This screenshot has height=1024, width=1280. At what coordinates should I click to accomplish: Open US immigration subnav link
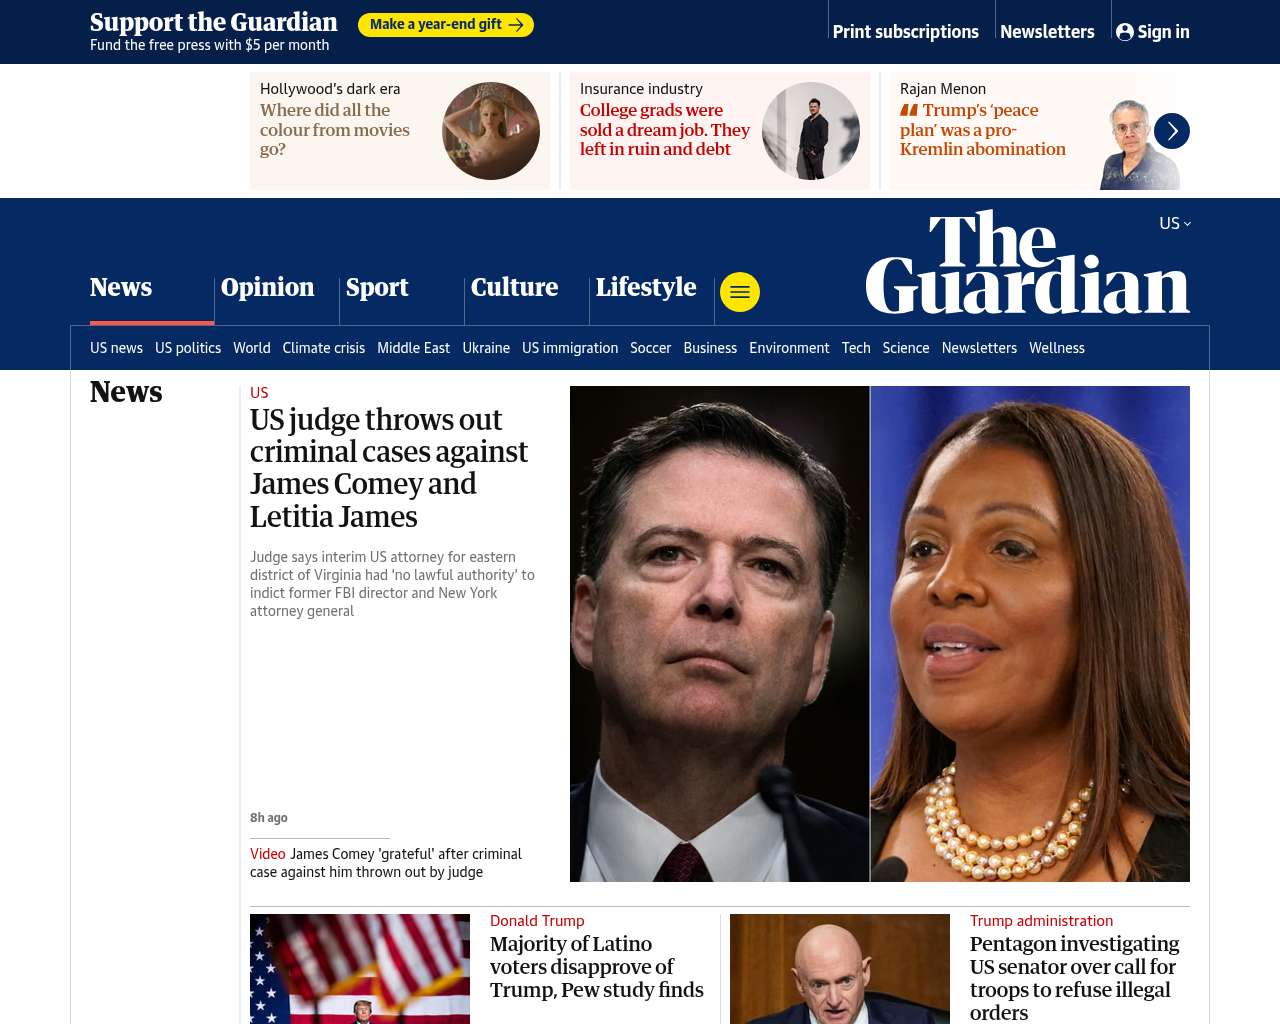[x=570, y=348]
